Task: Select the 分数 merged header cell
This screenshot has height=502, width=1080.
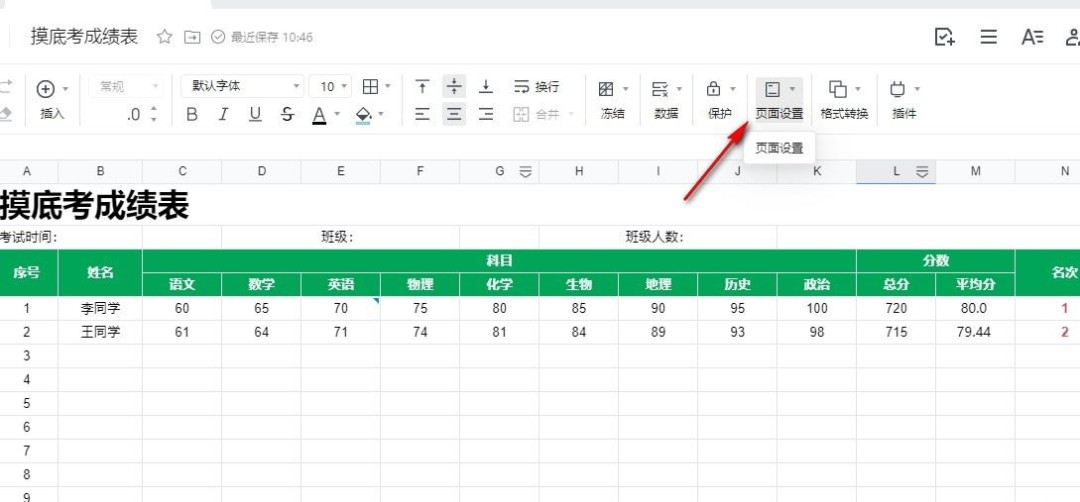Action: coord(935,260)
